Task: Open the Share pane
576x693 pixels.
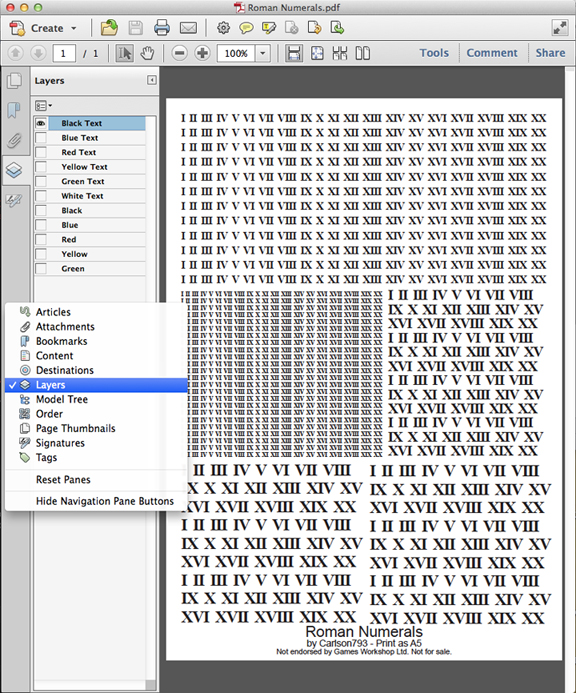Action: tap(550, 53)
